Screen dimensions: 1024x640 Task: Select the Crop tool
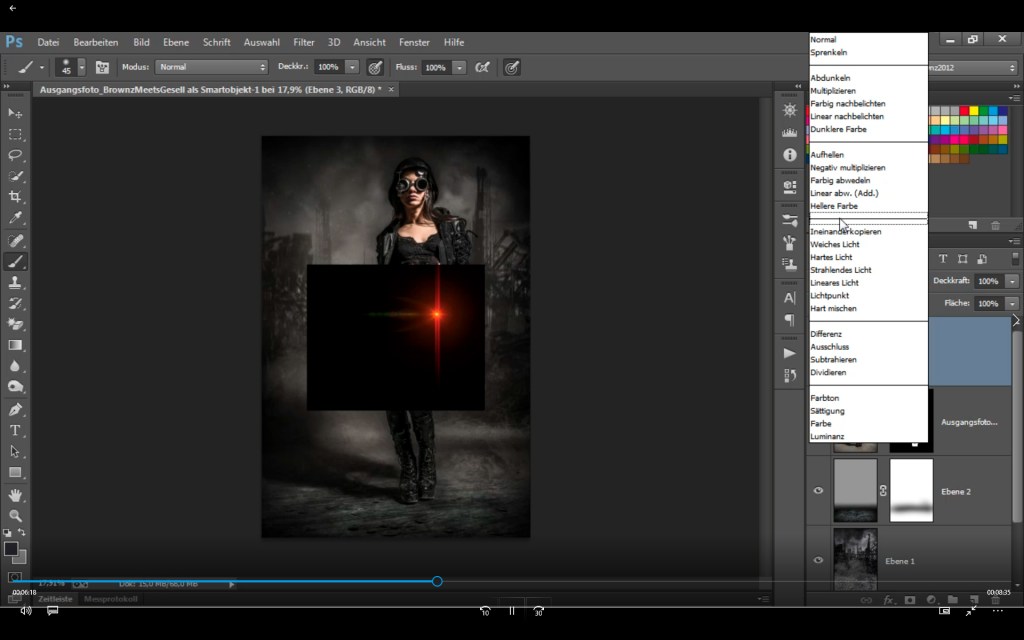pos(16,197)
